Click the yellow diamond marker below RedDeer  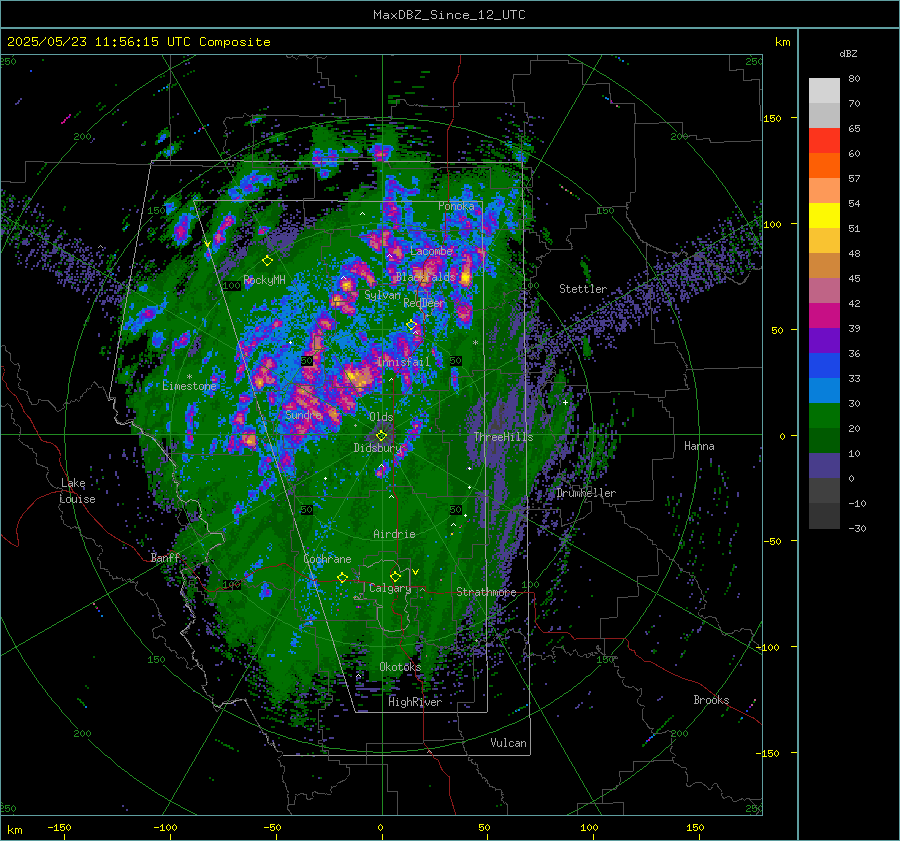411,325
